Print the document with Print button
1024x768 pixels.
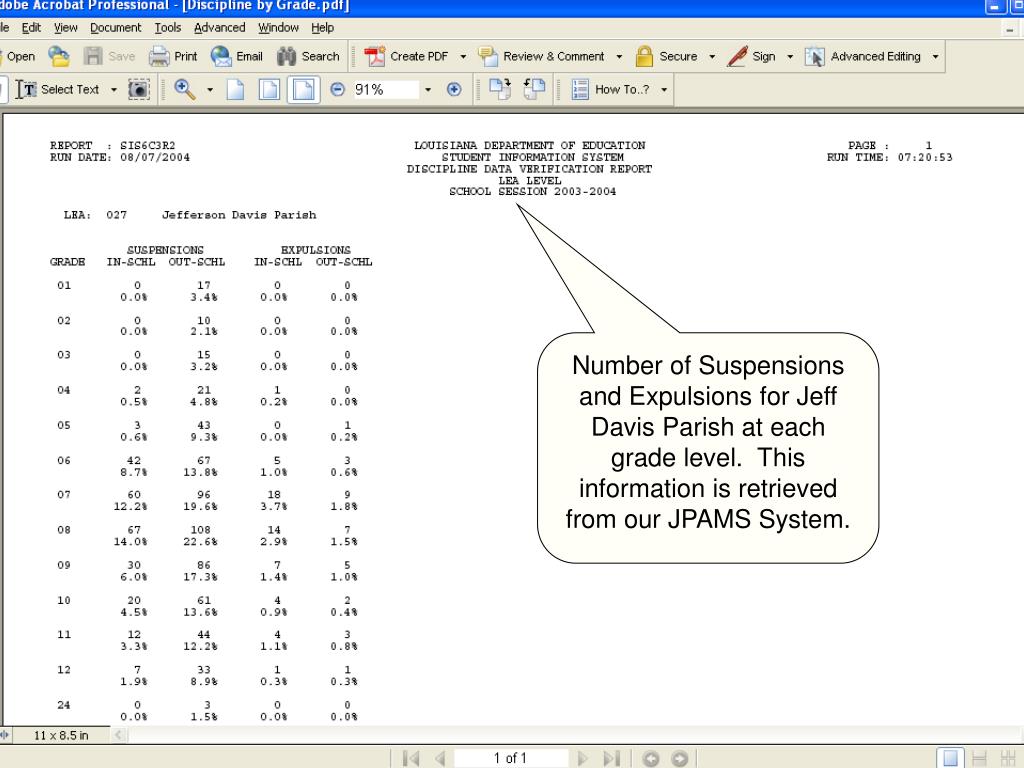(173, 56)
